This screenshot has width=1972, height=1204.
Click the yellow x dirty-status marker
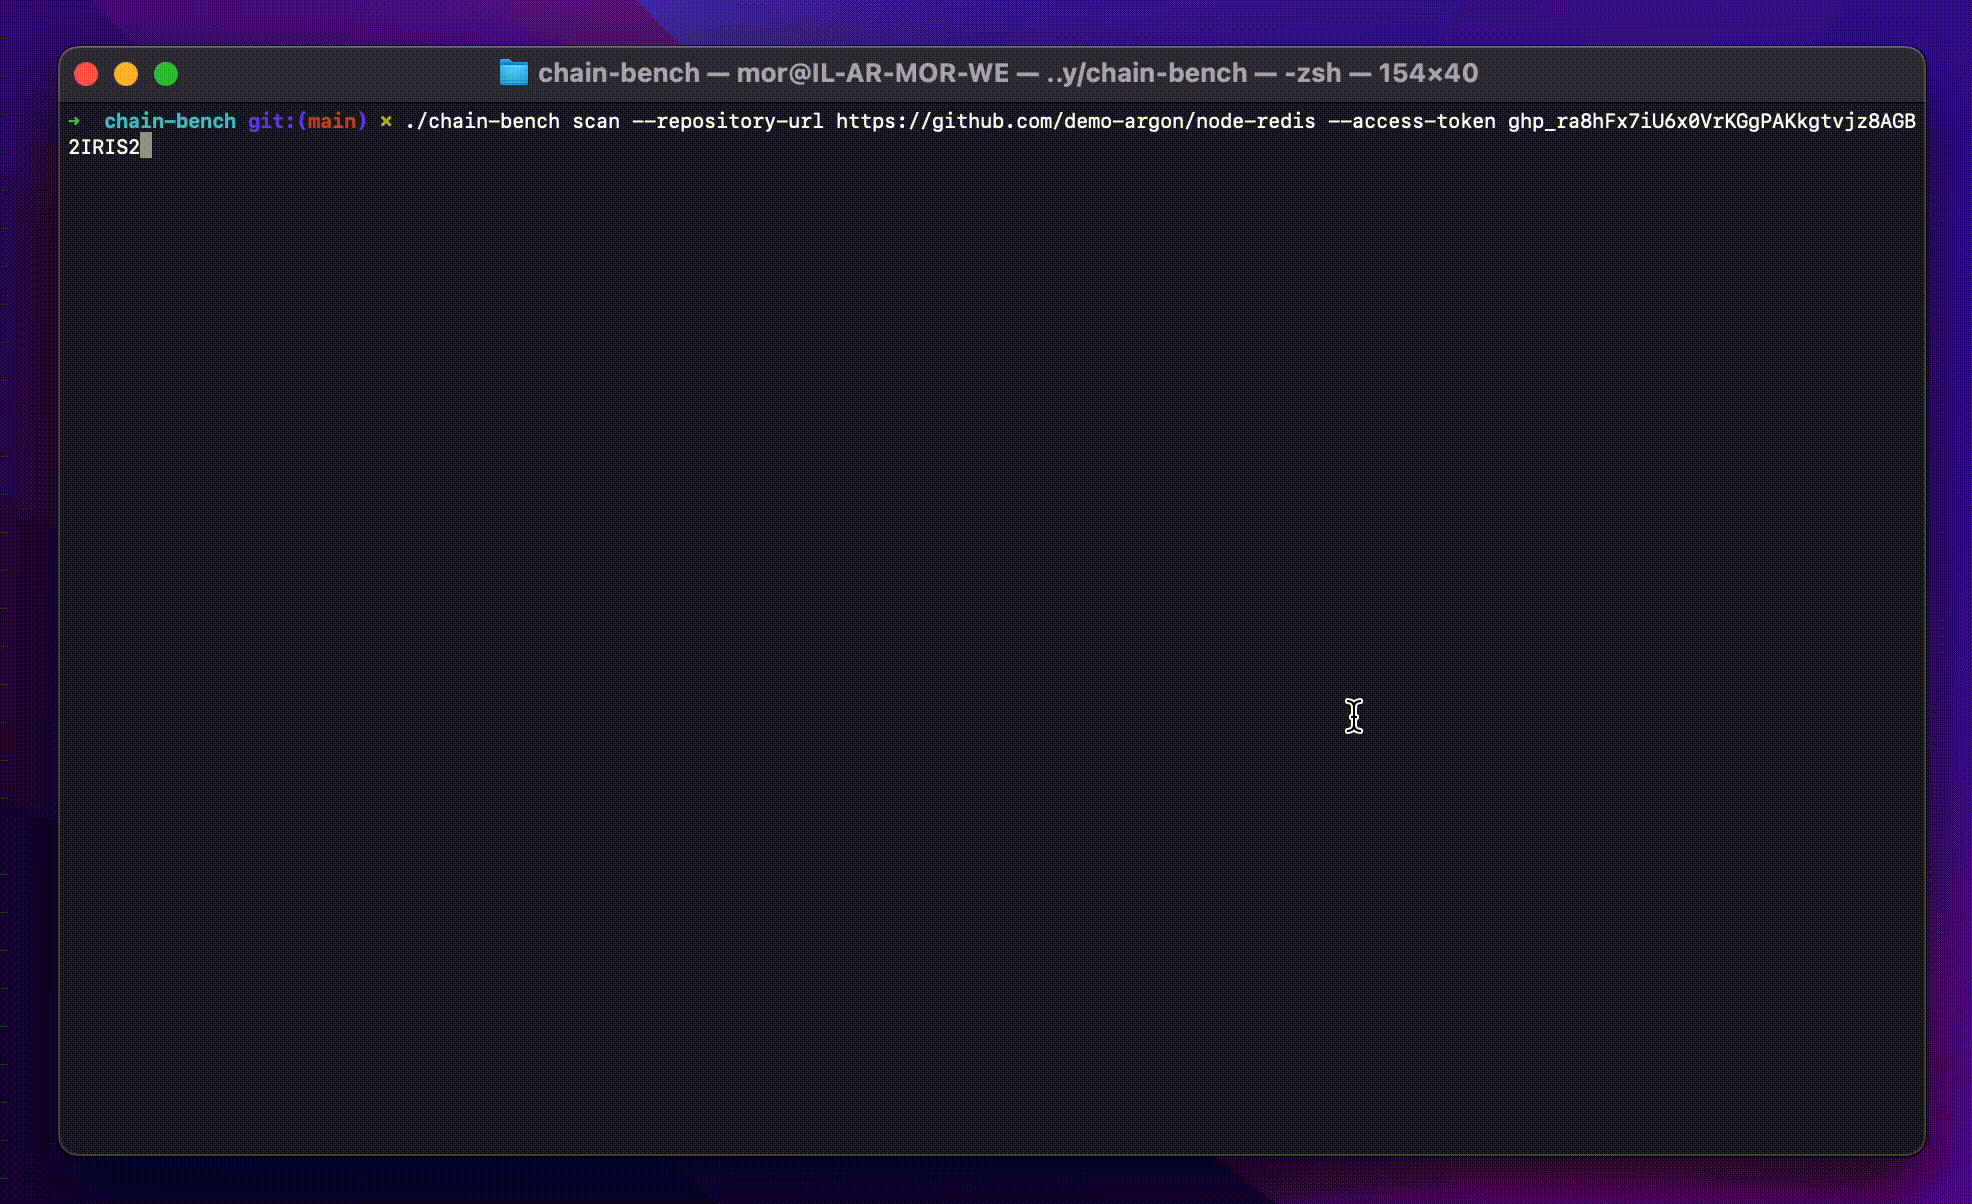(385, 121)
